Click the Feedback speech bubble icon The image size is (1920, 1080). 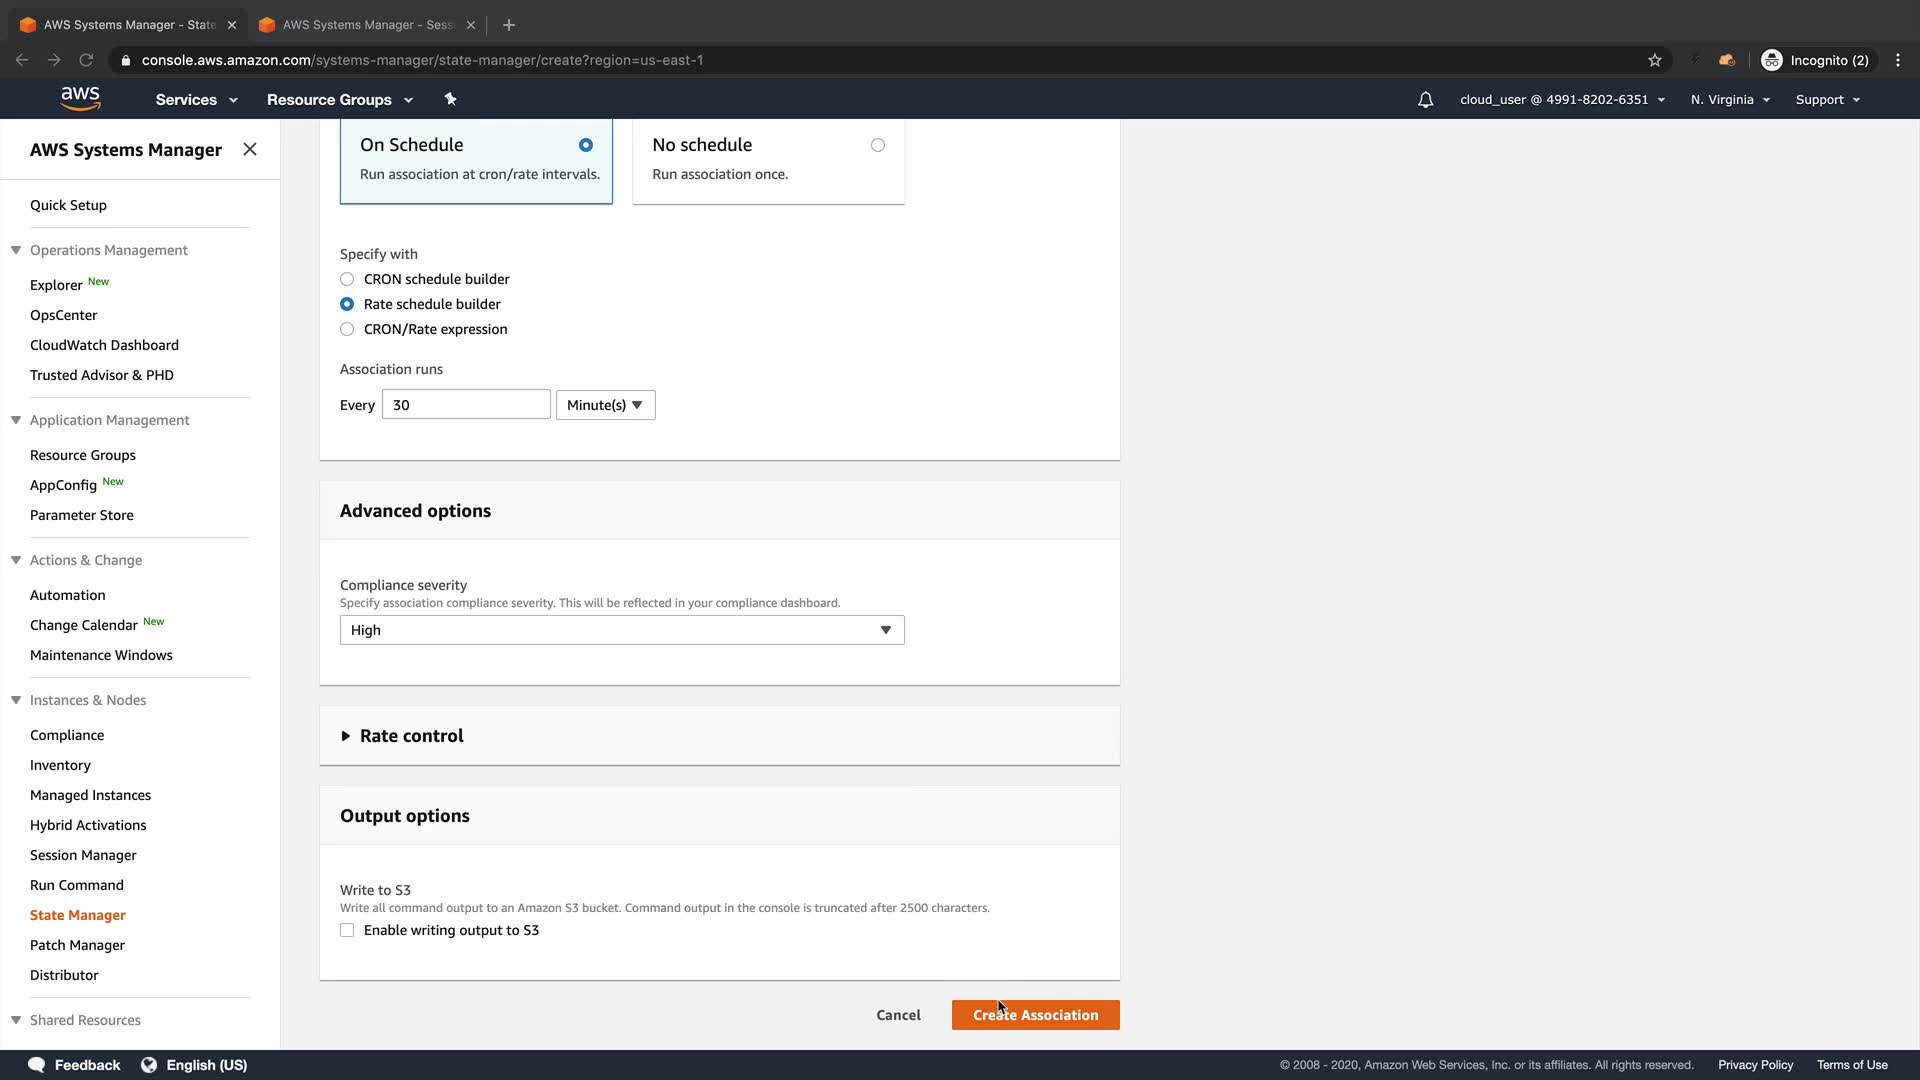[37, 1065]
